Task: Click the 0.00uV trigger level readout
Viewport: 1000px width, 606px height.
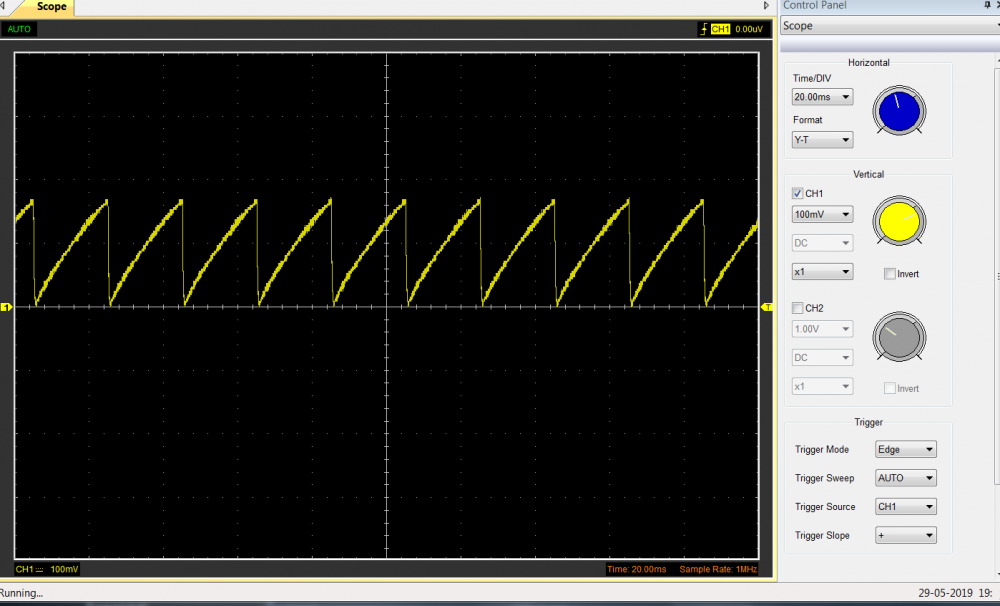Action: click(749, 29)
